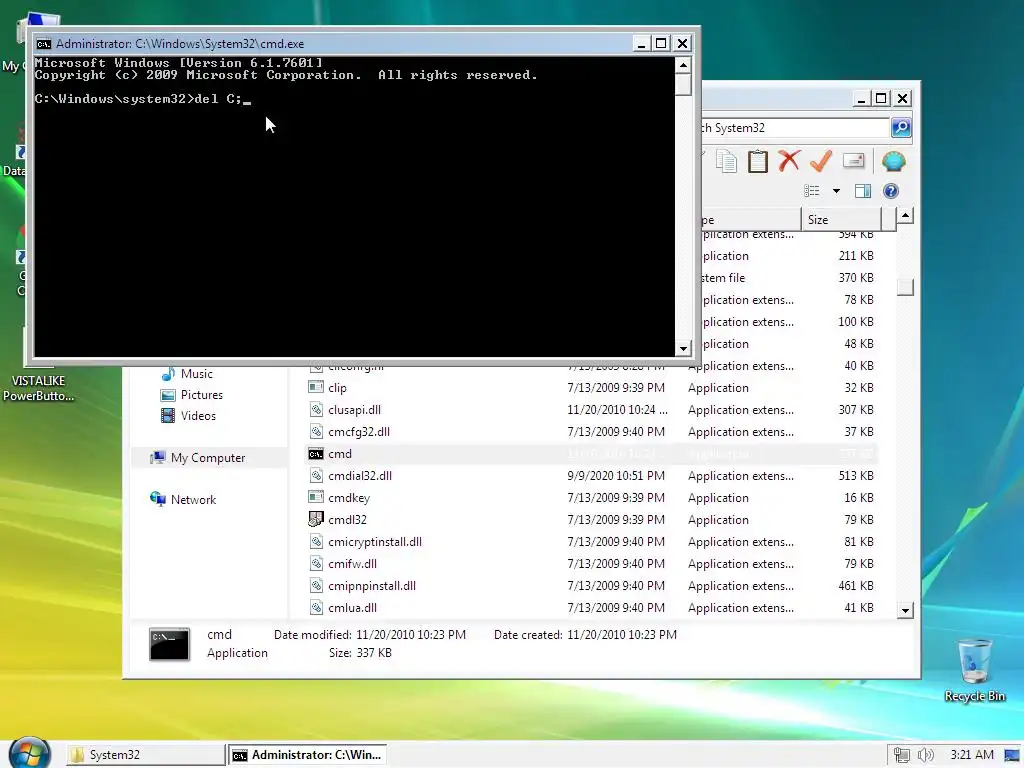Screen dimensions: 1024x768
Task: Click the cmdkey 16 KB size cell
Action: pyautogui.click(x=859, y=498)
